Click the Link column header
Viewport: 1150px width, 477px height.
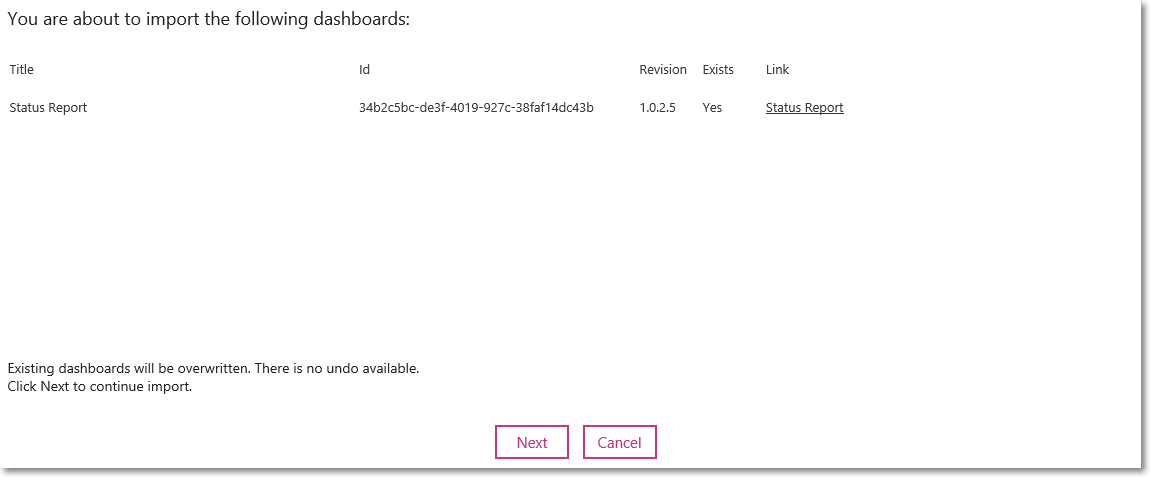coord(777,70)
